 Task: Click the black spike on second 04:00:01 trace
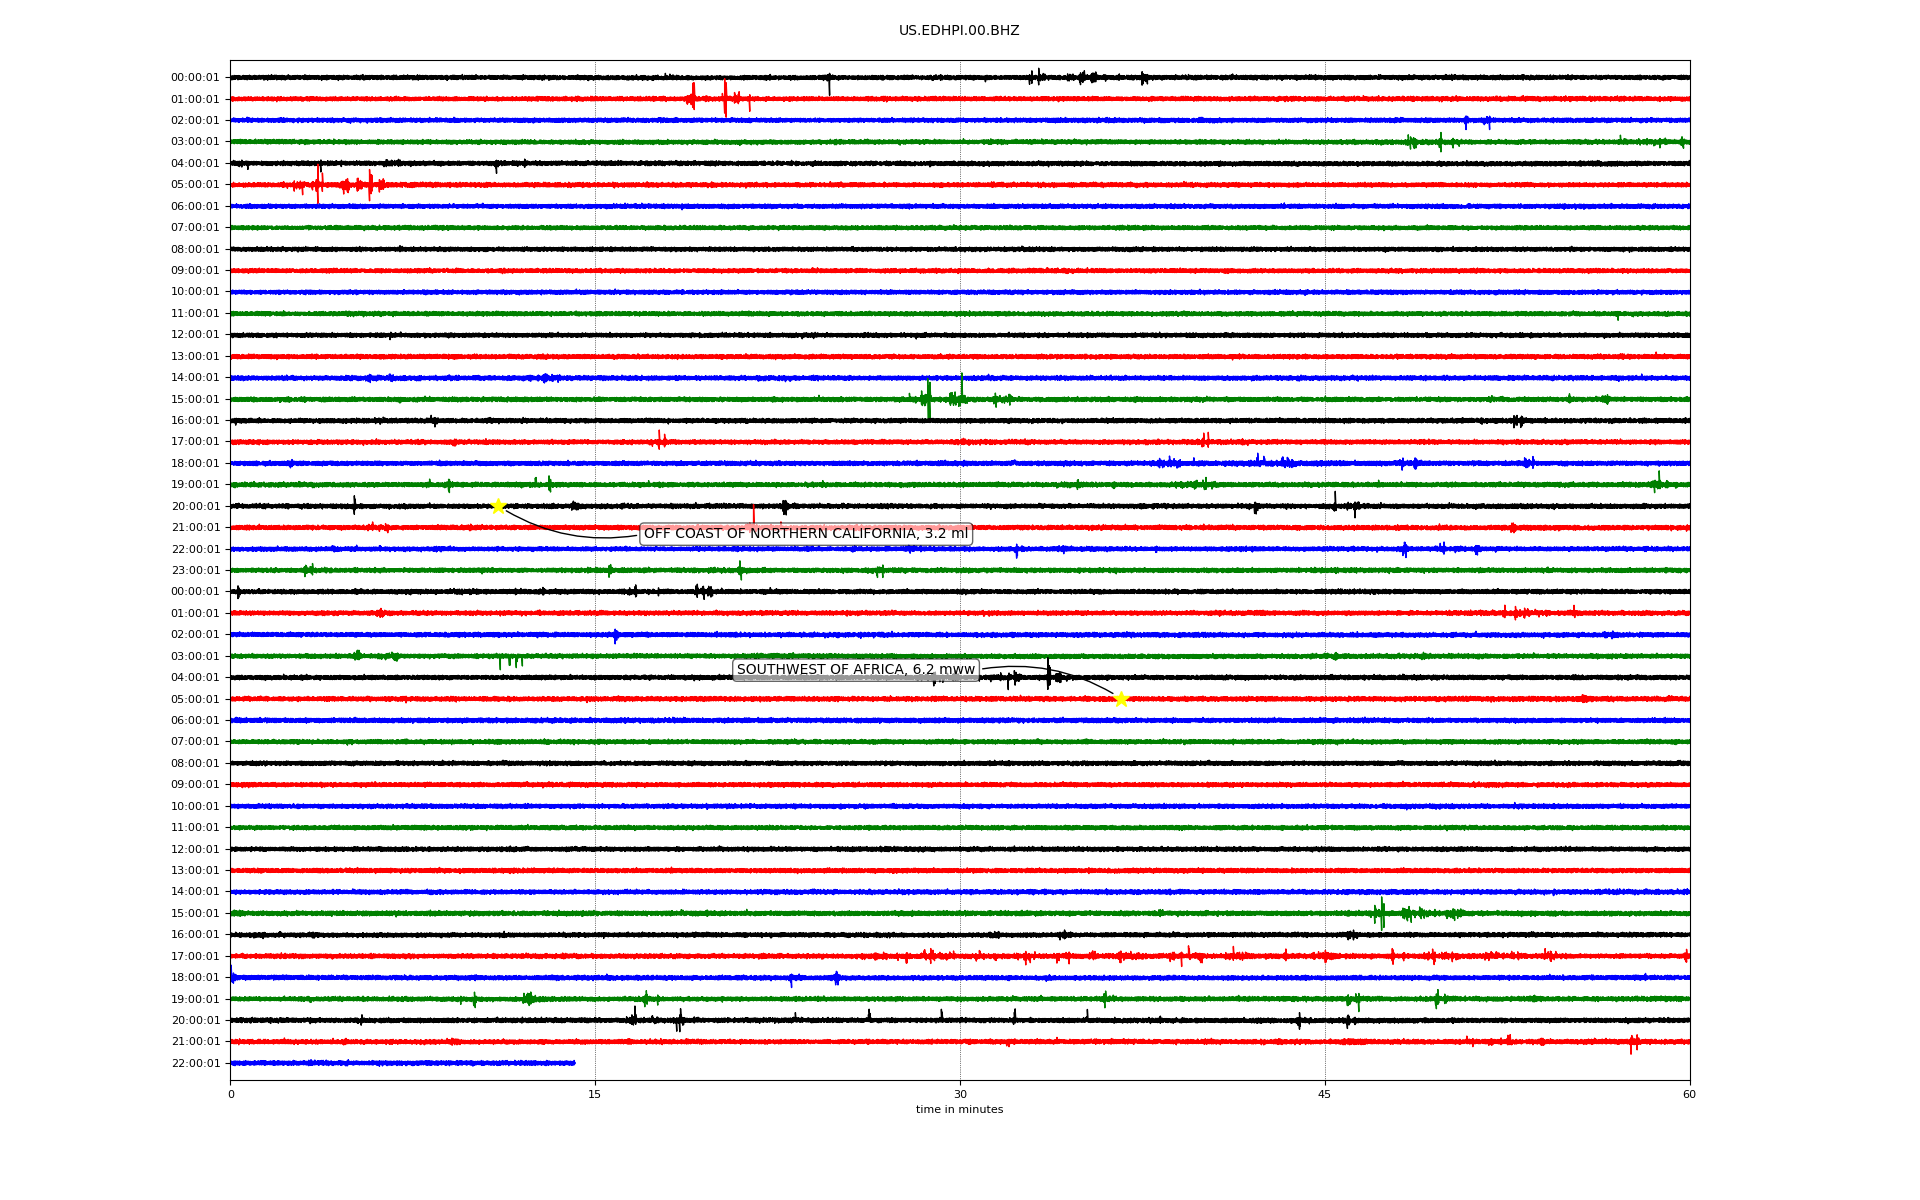(x=1048, y=676)
